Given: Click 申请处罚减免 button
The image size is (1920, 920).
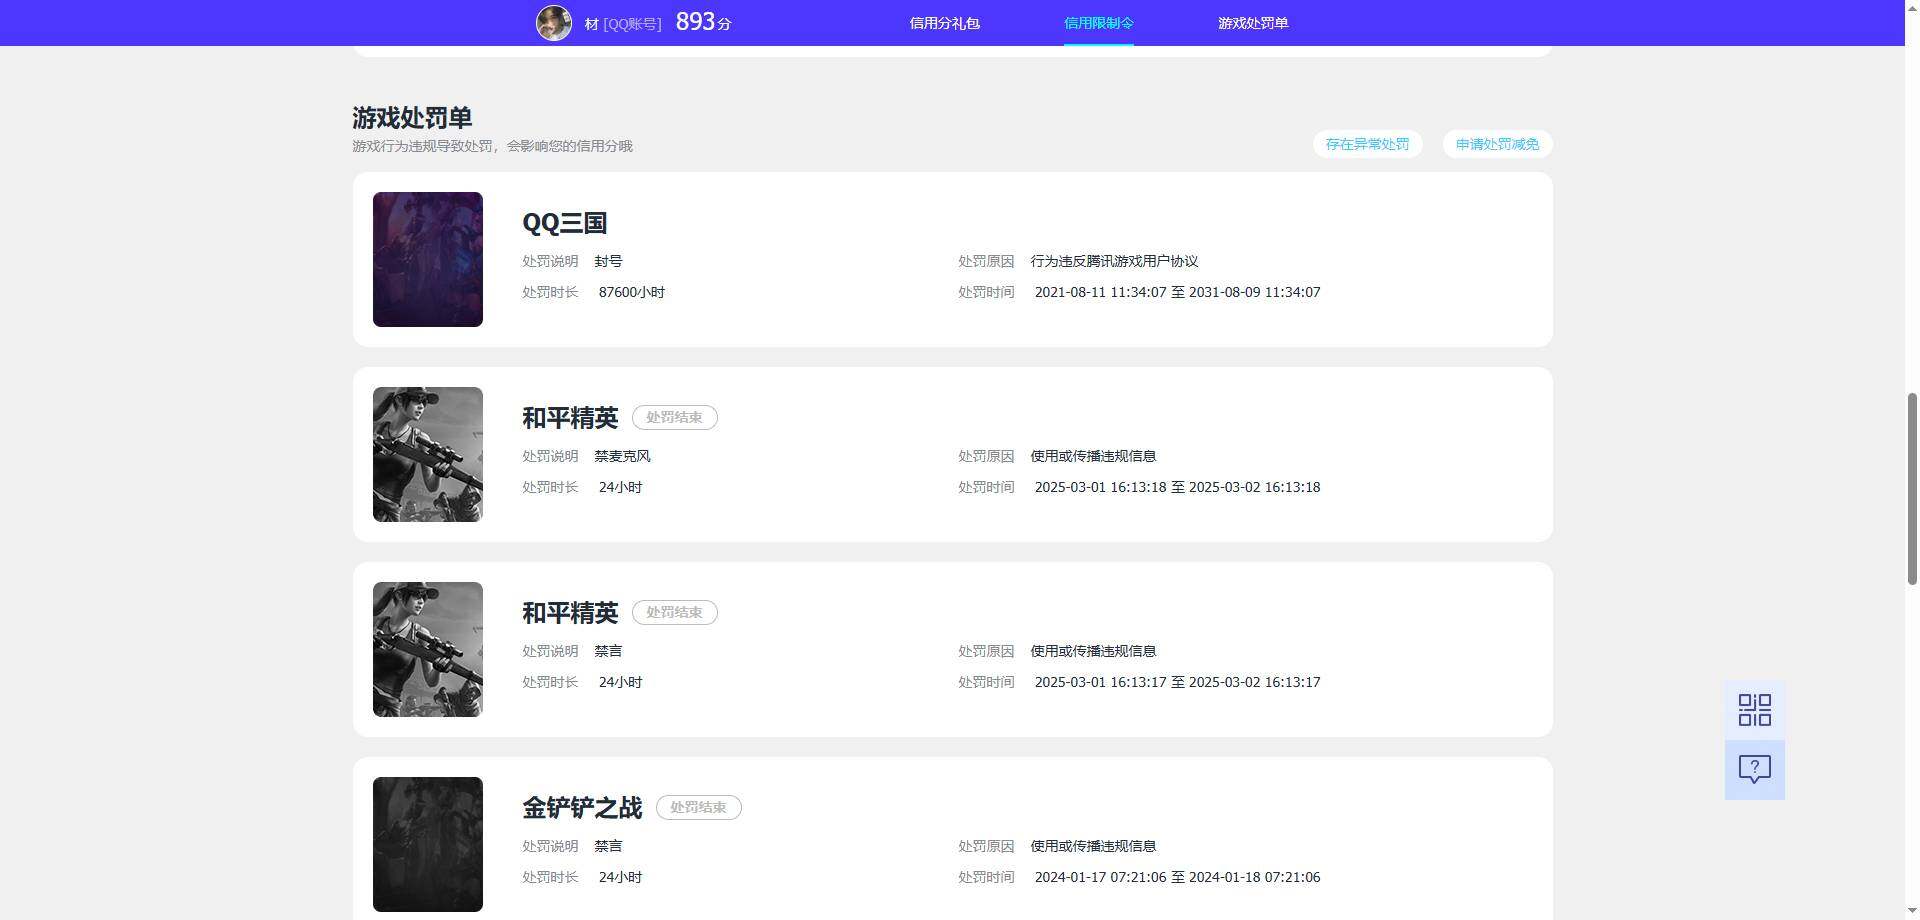Looking at the screenshot, I should (1497, 144).
